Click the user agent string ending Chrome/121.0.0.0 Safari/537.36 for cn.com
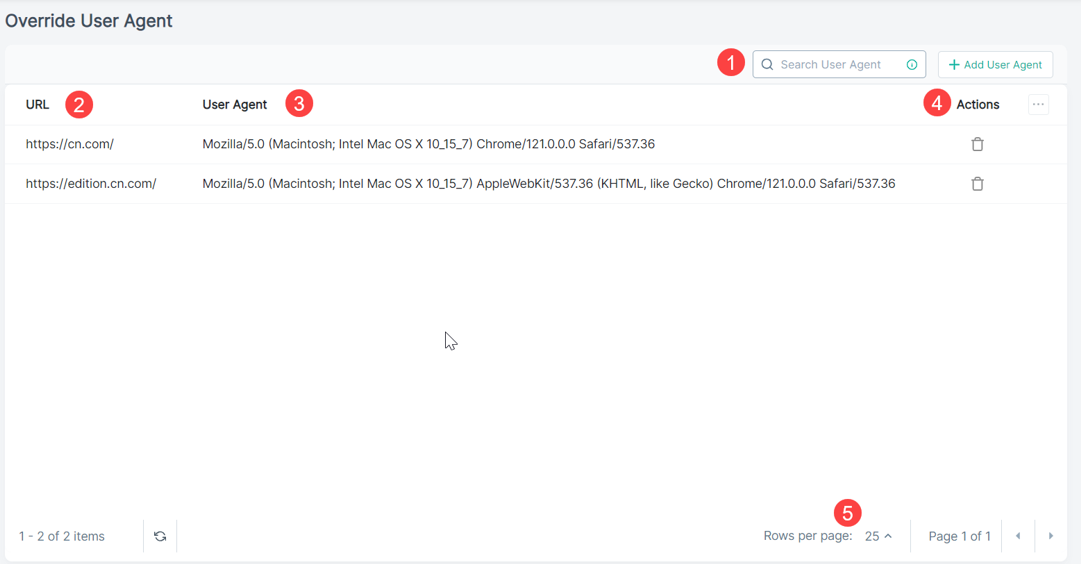1081x564 pixels. click(428, 144)
